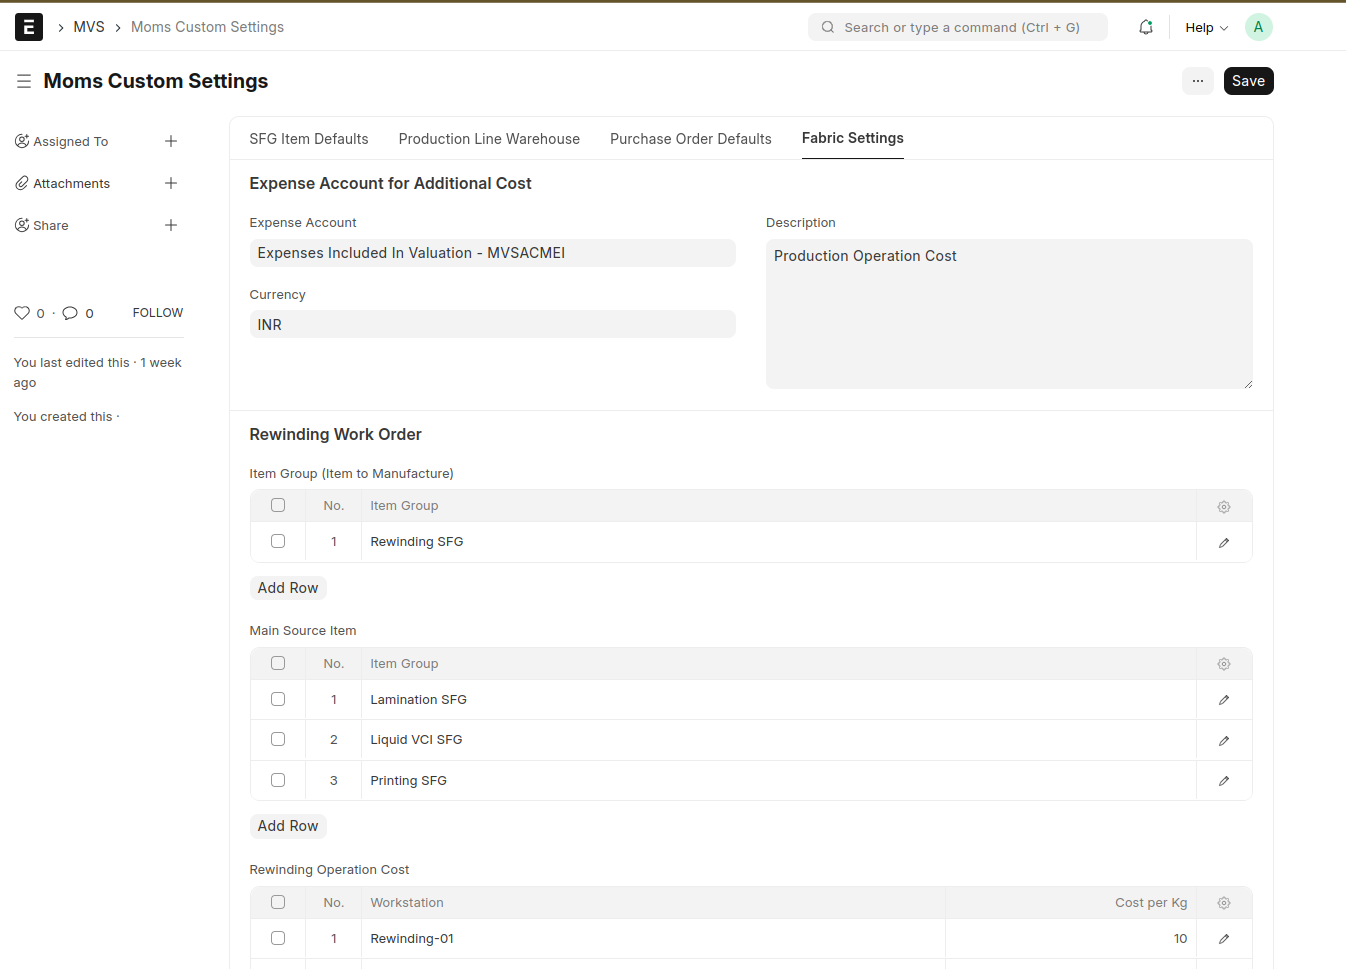This screenshot has height=969, width=1346.
Task: Click the plus icon beside Assigned To
Action: pos(171,141)
